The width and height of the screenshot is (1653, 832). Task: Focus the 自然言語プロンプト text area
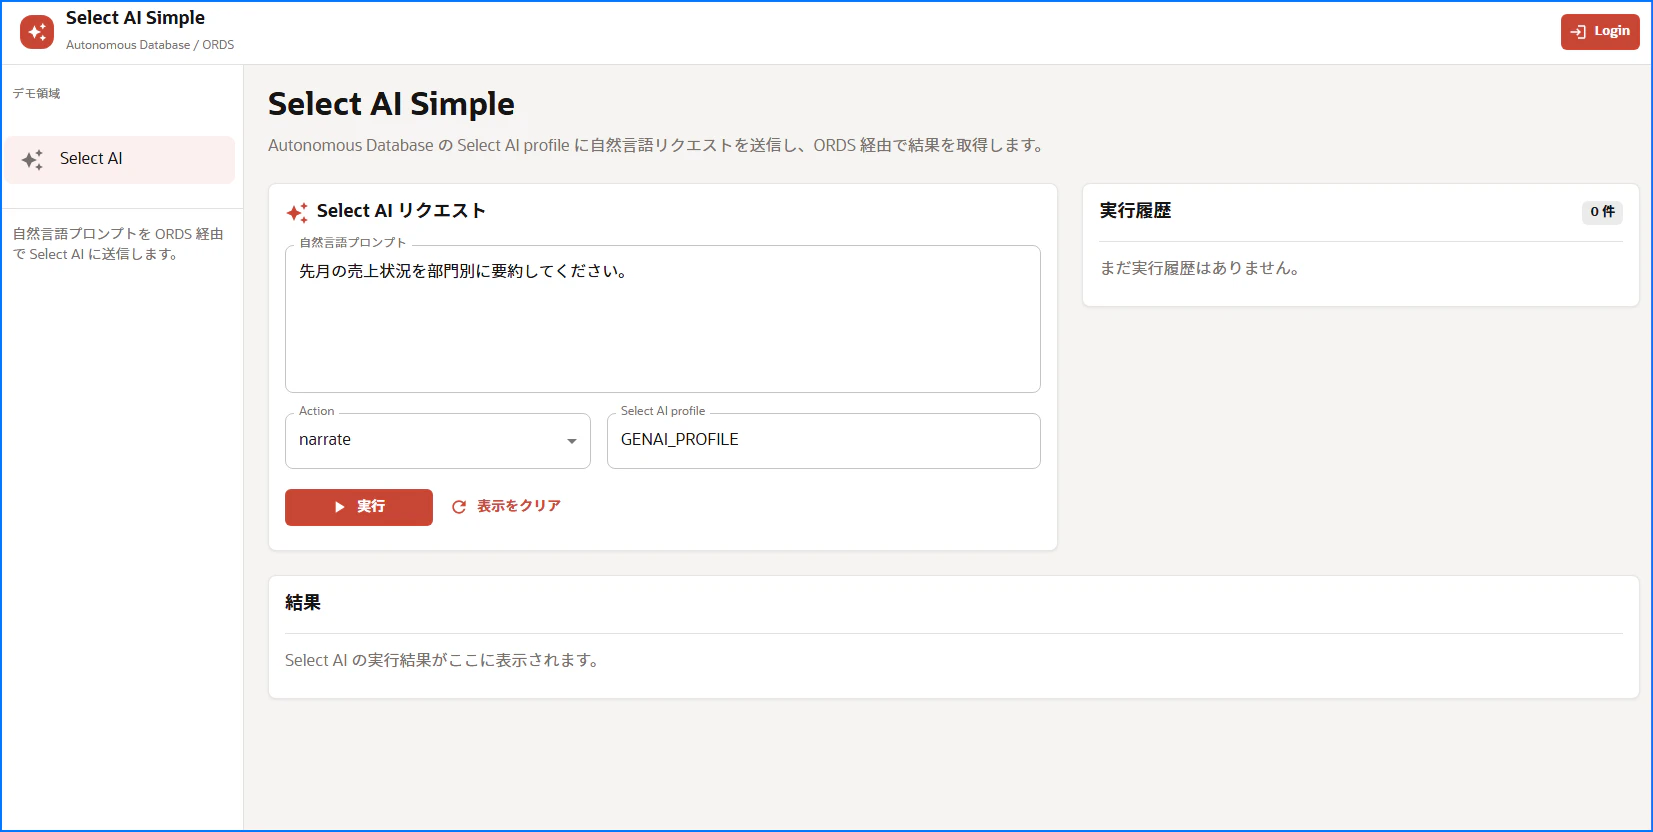tap(663, 319)
